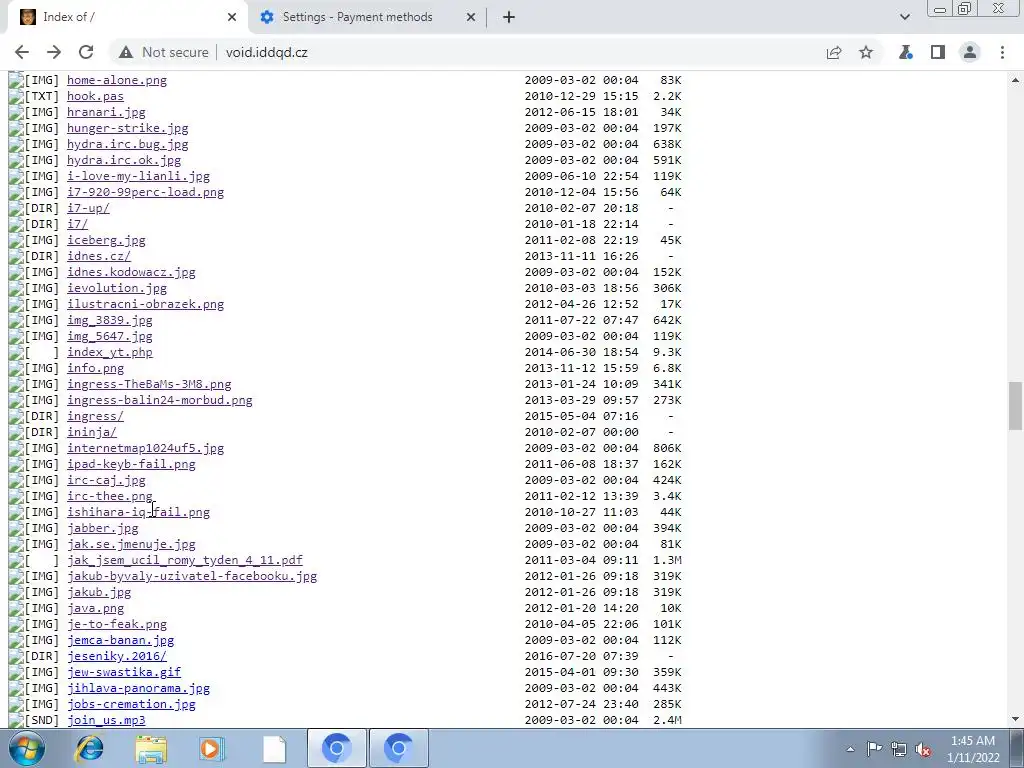Viewport: 1024px width, 768px height.
Task: Open jihlava-panorama.jpg link
Action: (138, 688)
